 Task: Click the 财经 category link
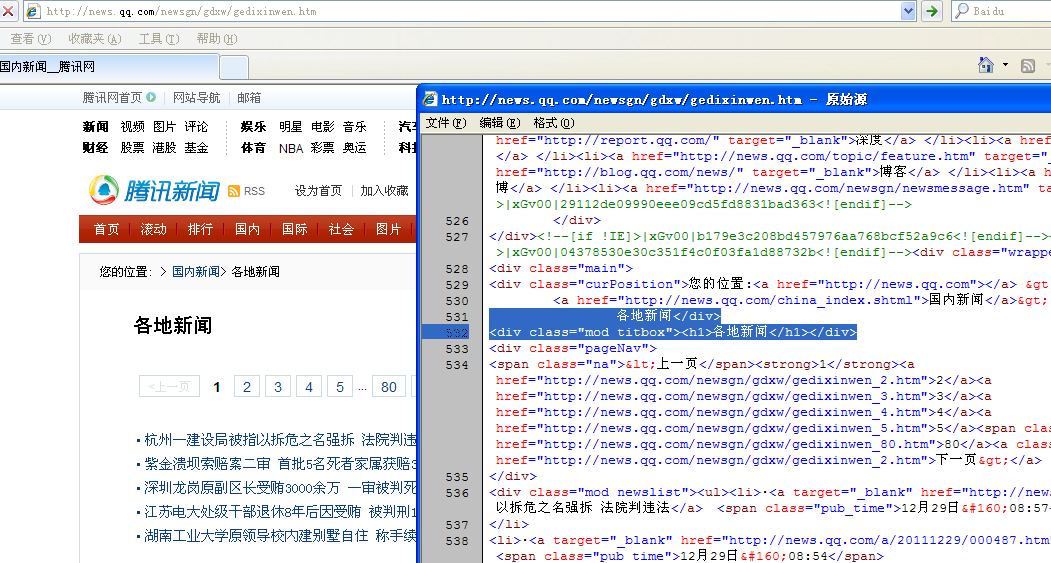pos(95,147)
